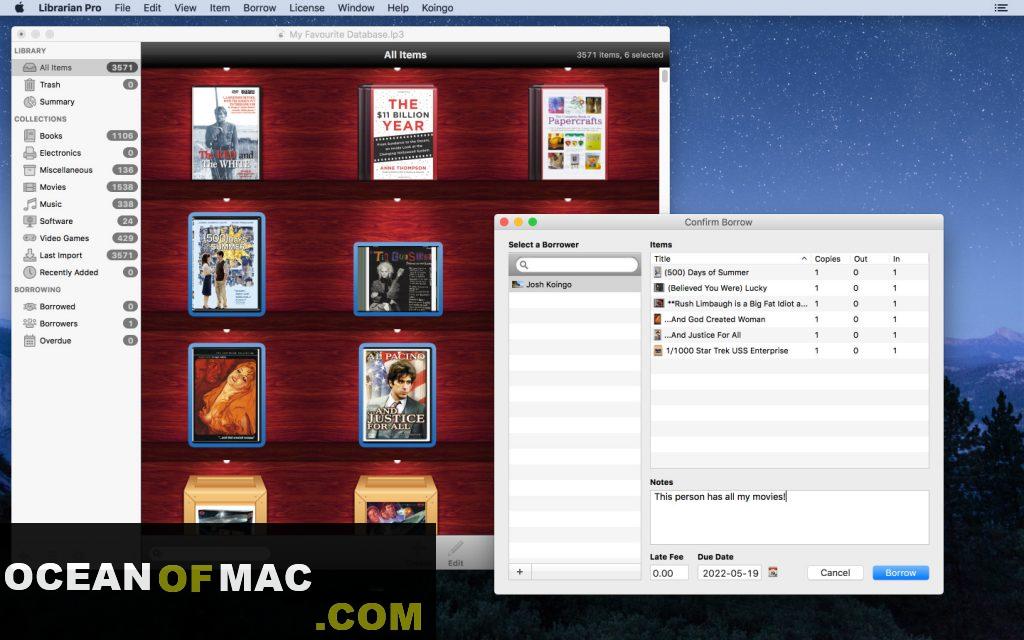Open the Apple menu

click(19, 8)
